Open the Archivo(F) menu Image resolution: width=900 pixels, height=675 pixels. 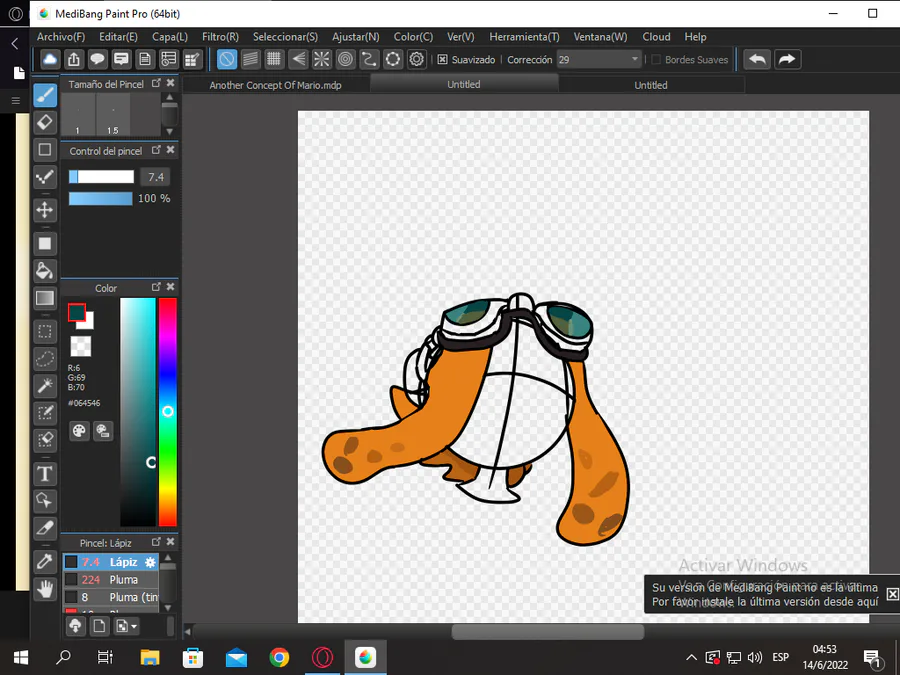point(61,37)
